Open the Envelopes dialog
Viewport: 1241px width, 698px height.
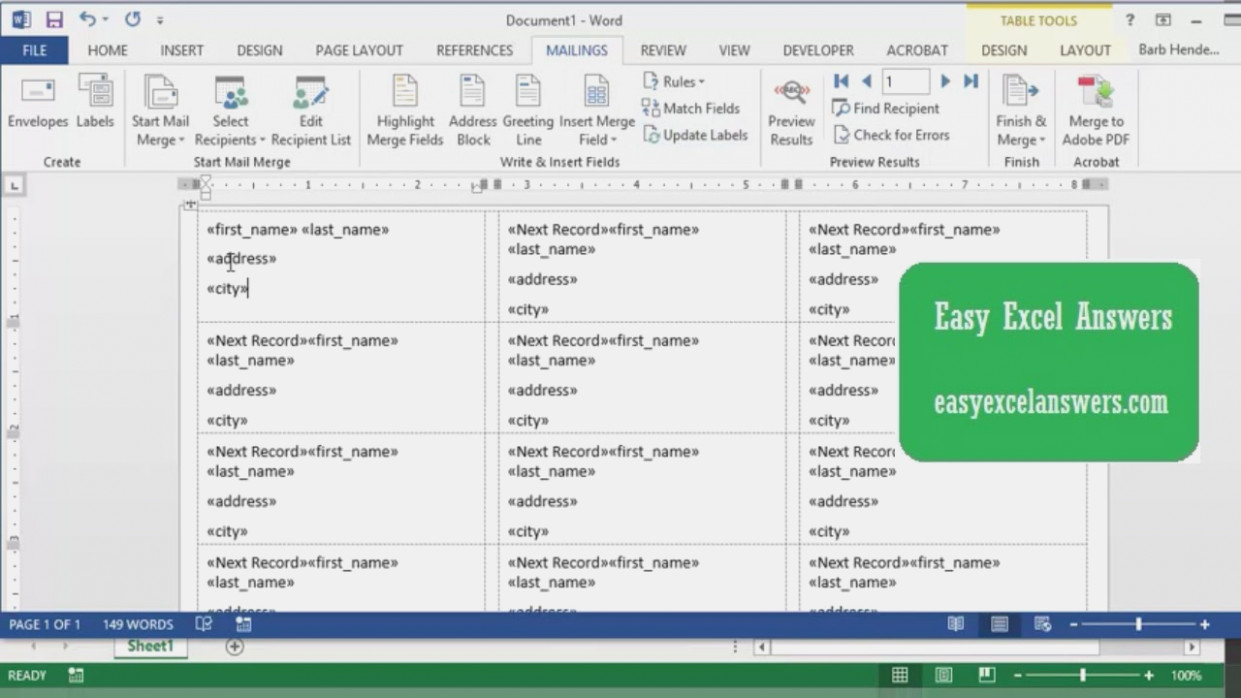pyautogui.click(x=37, y=105)
